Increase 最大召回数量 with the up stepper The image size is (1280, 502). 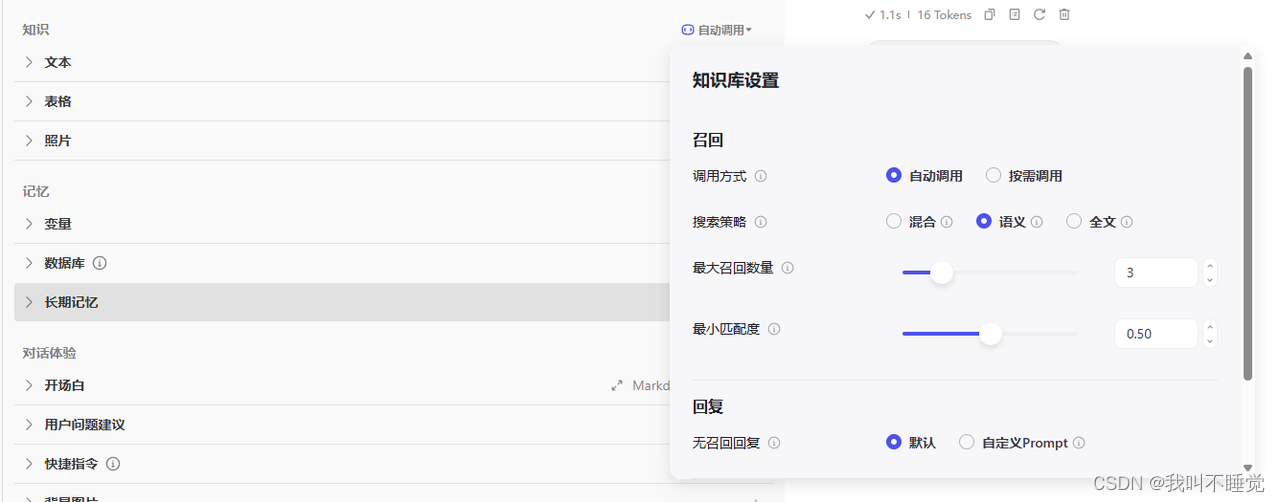click(1210, 265)
